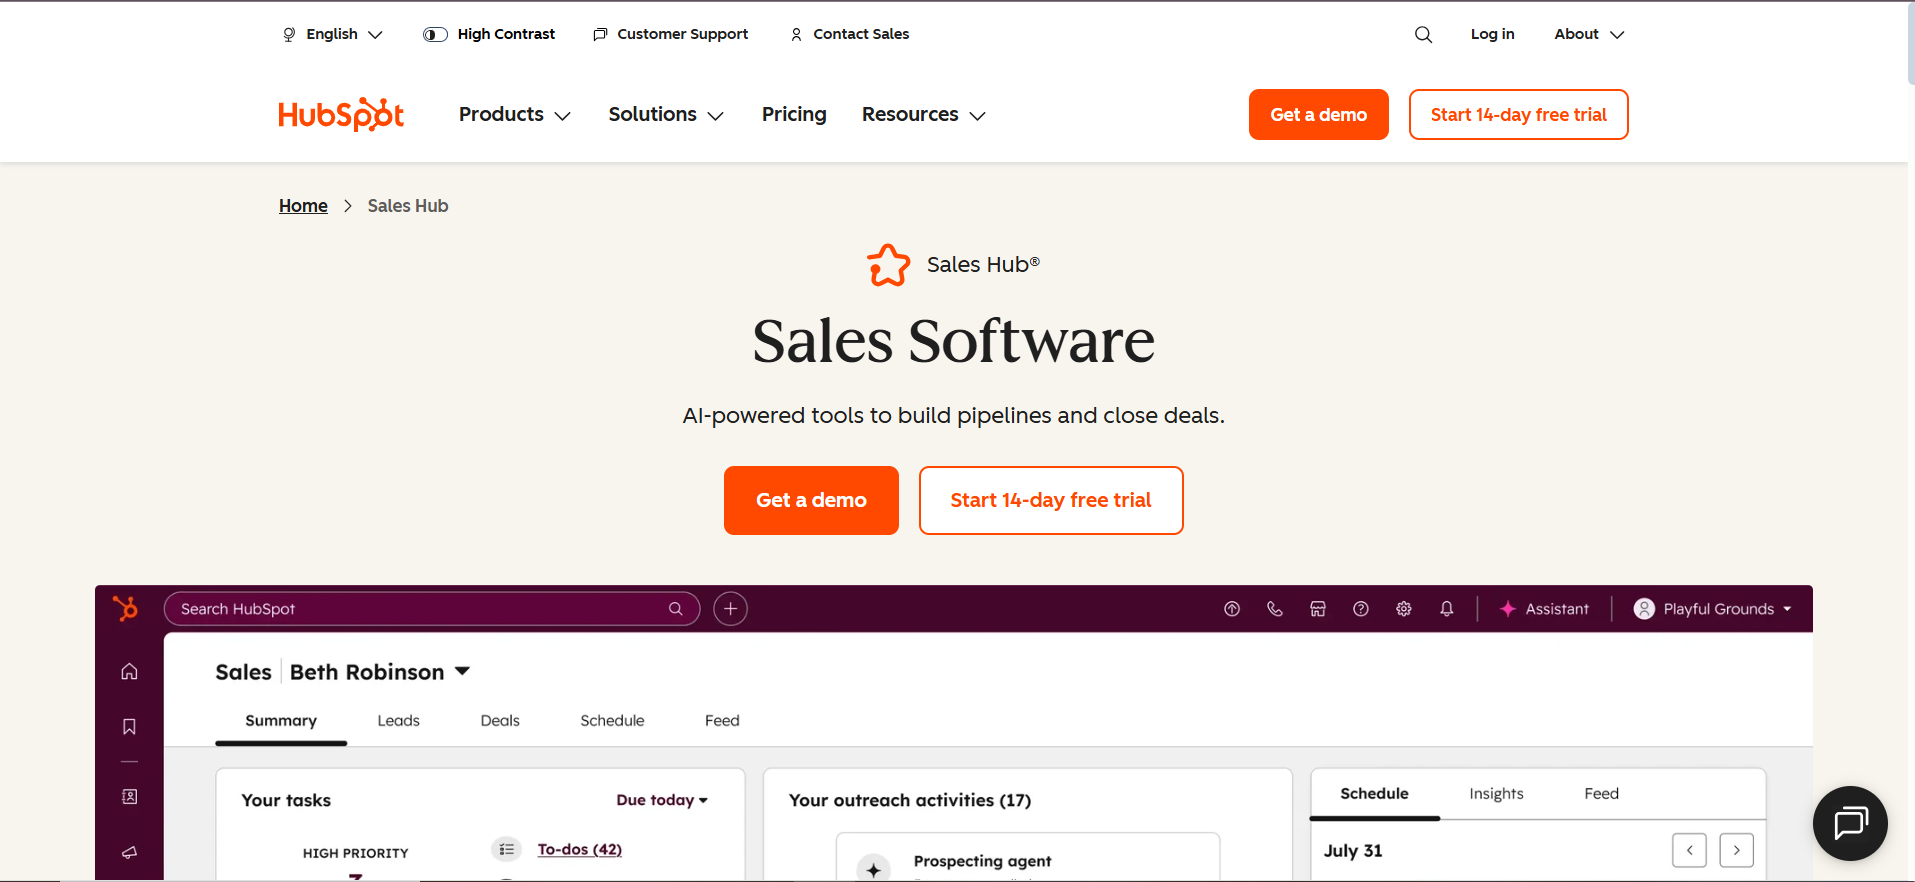Viewport: 1915px width, 882px height.
Task: Click the July 31 date label
Action: coord(1353,851)
